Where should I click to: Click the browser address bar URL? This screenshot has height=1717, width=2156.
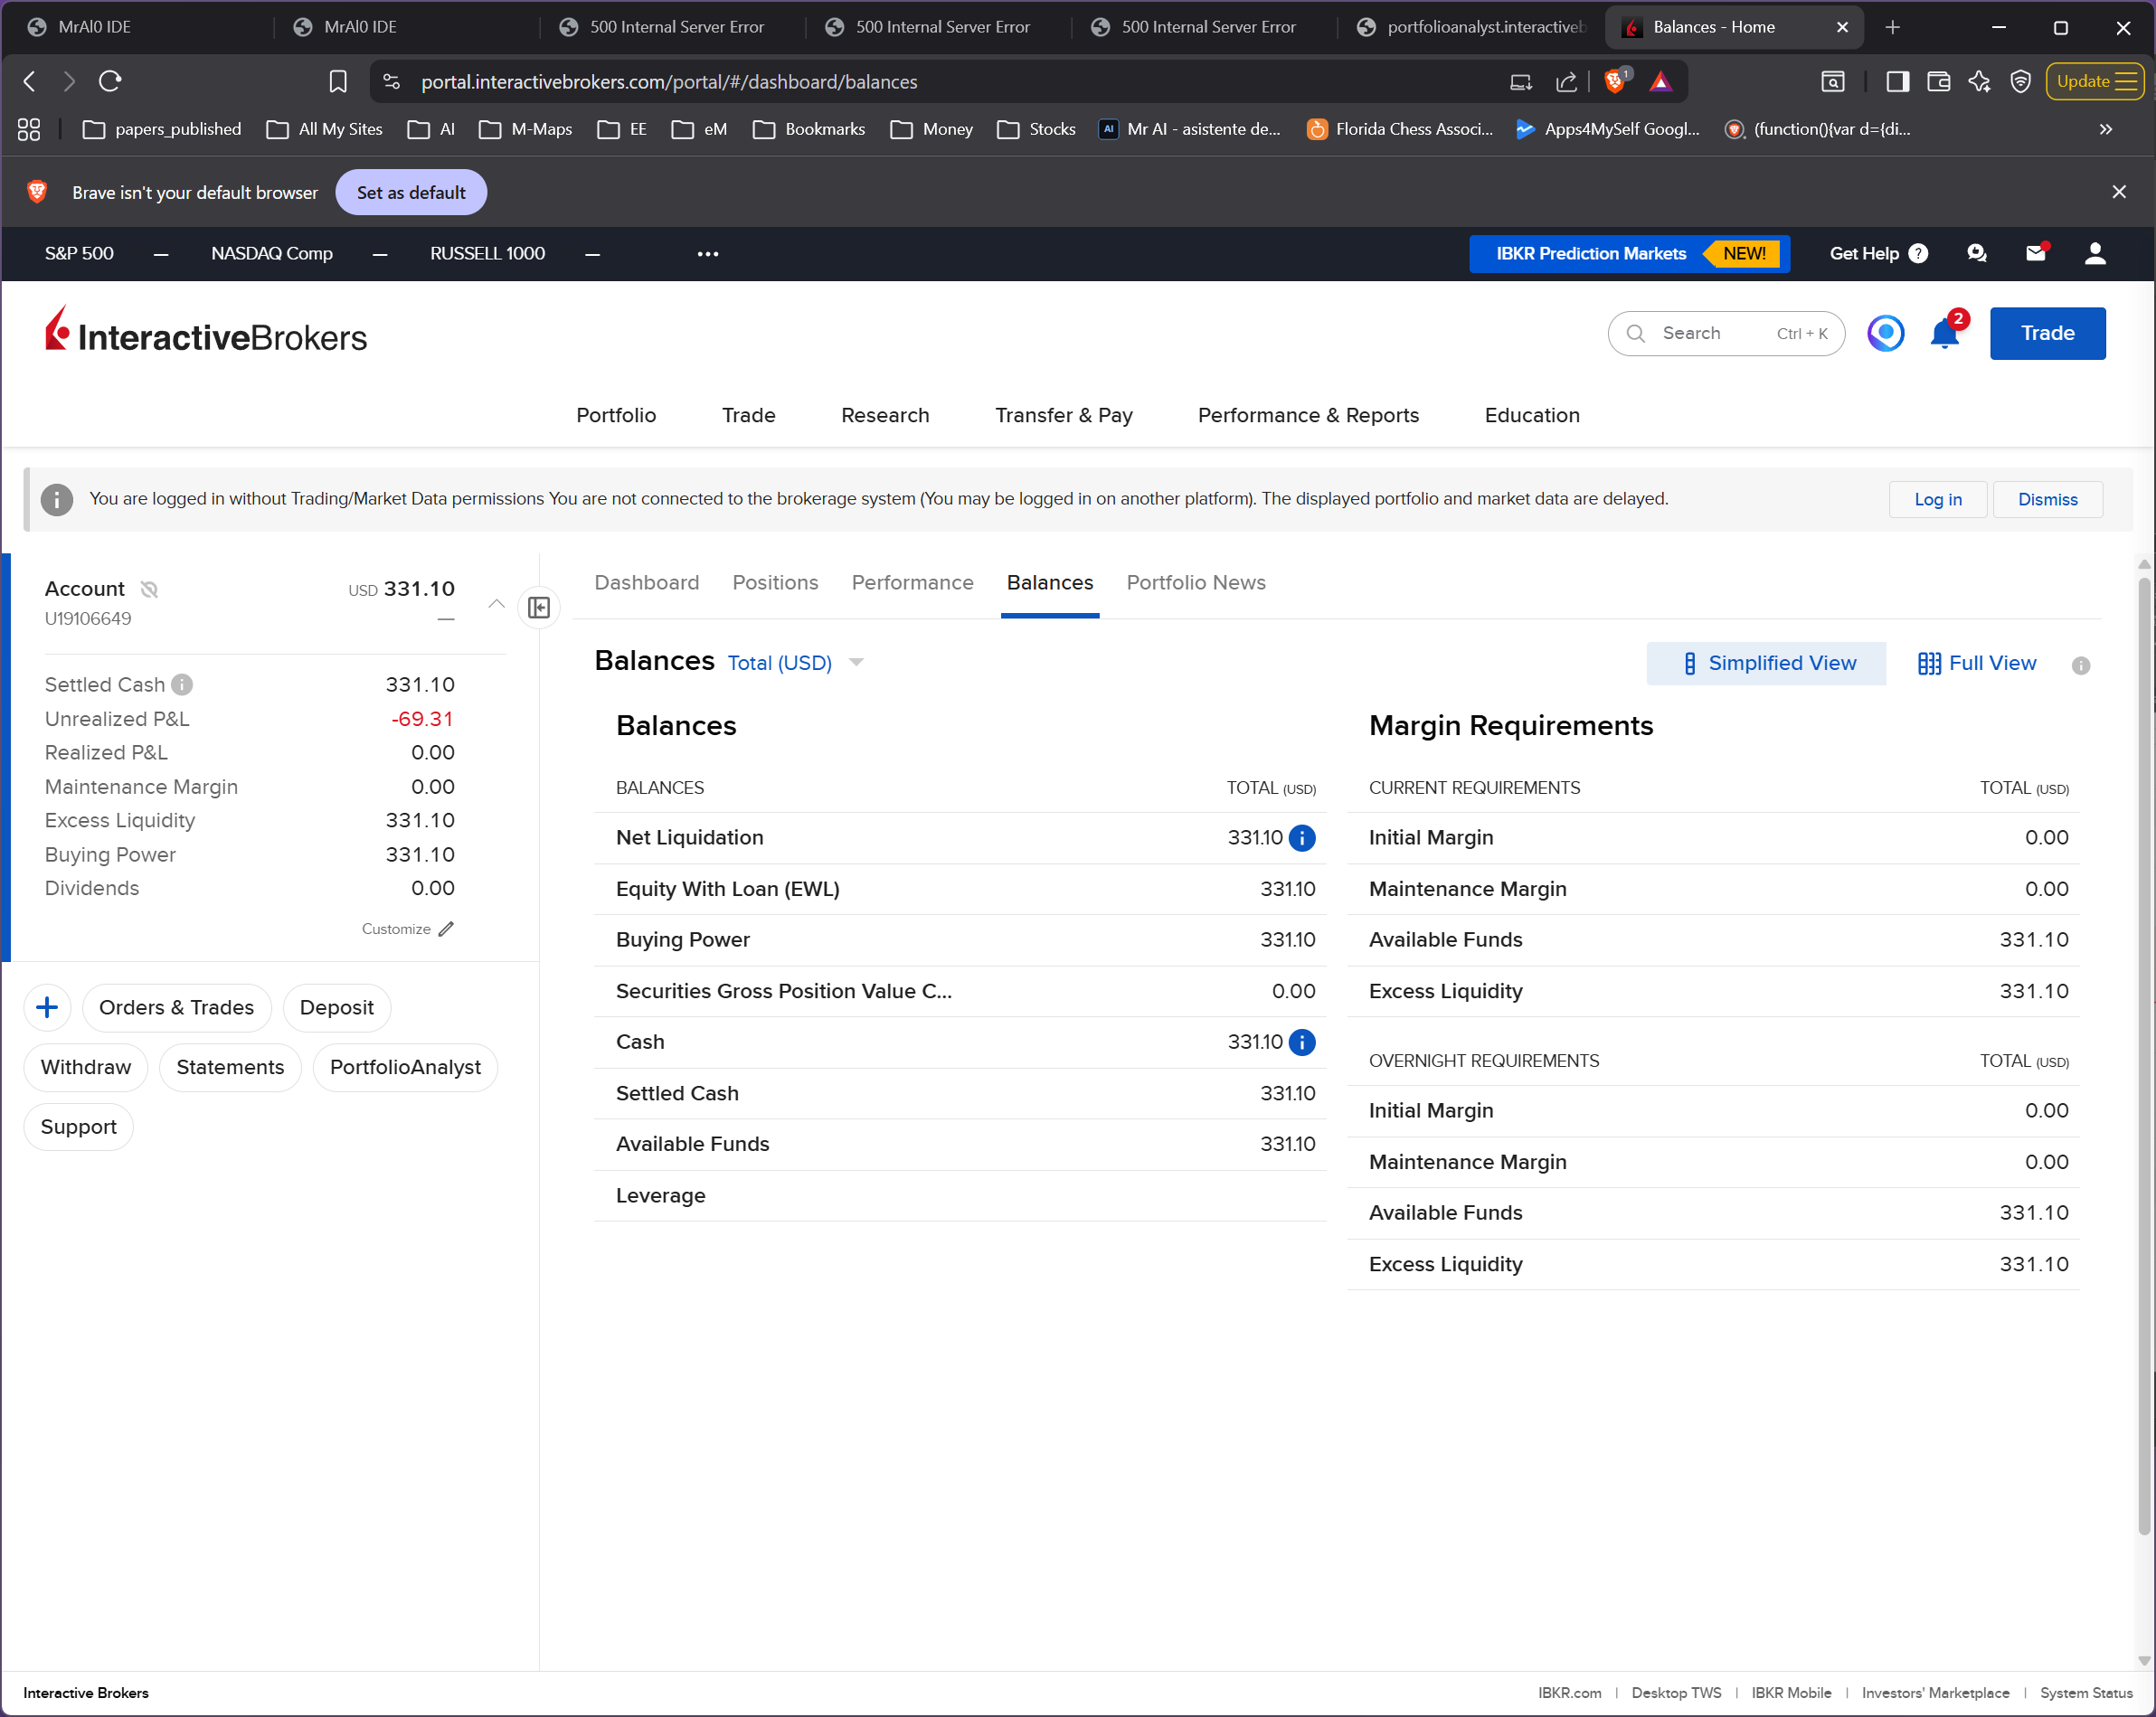tap(669, 82)
